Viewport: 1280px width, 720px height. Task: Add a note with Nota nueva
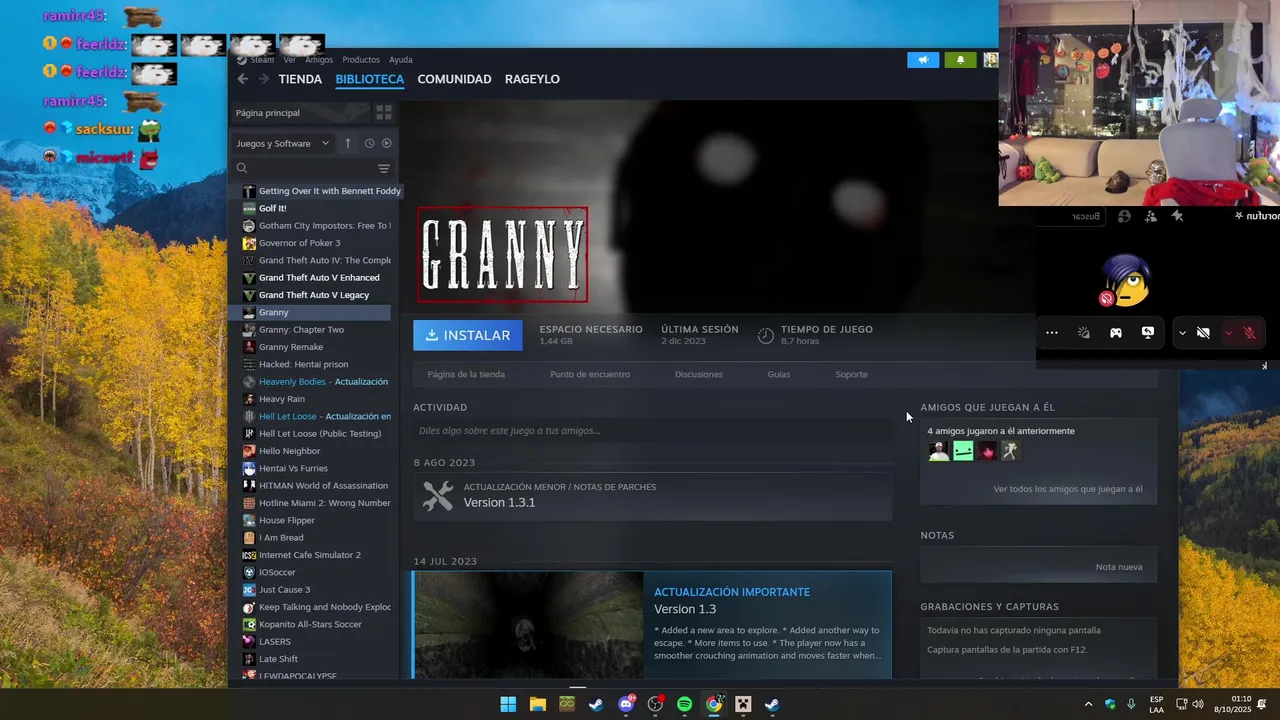click(x=1119, y=567)
